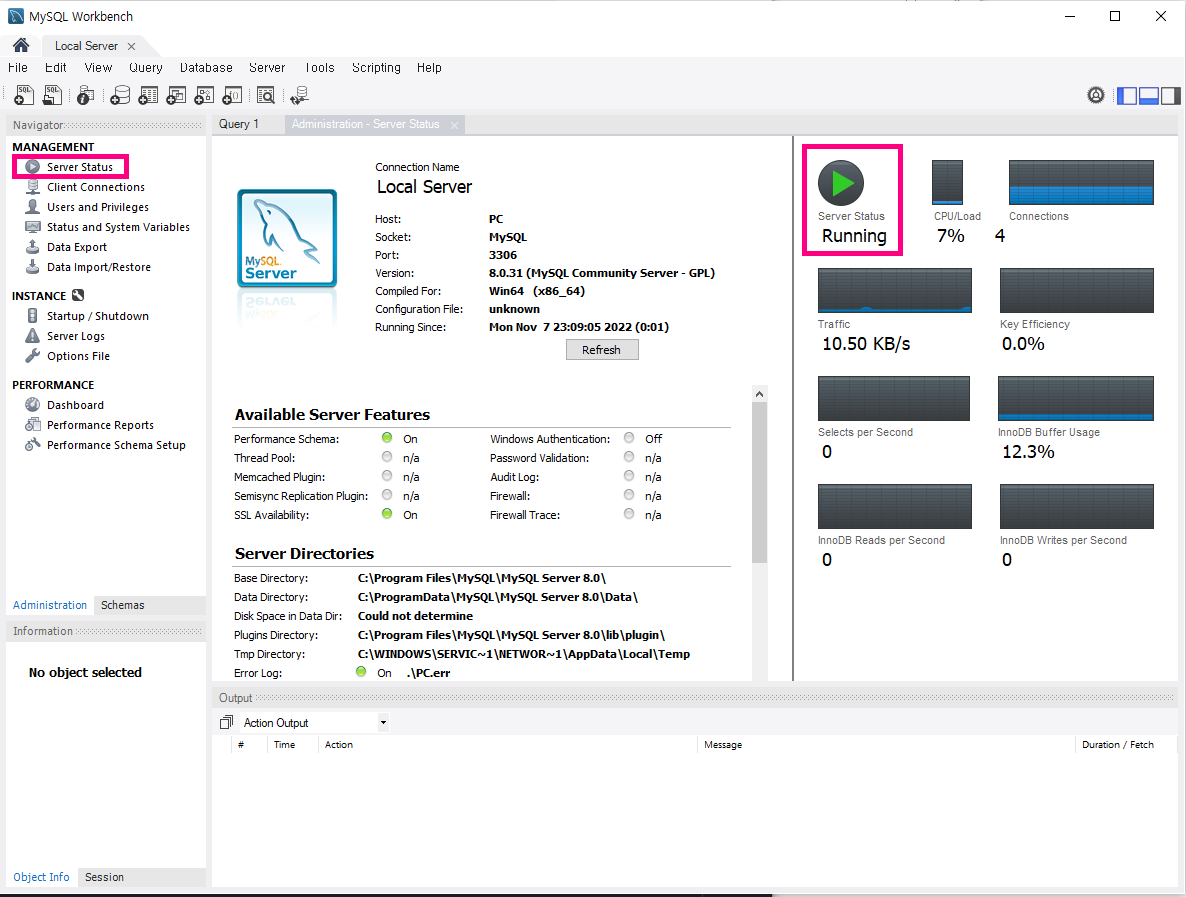Open SQL script file icon
Viewport: 1186px width, 897px height.
52,95
